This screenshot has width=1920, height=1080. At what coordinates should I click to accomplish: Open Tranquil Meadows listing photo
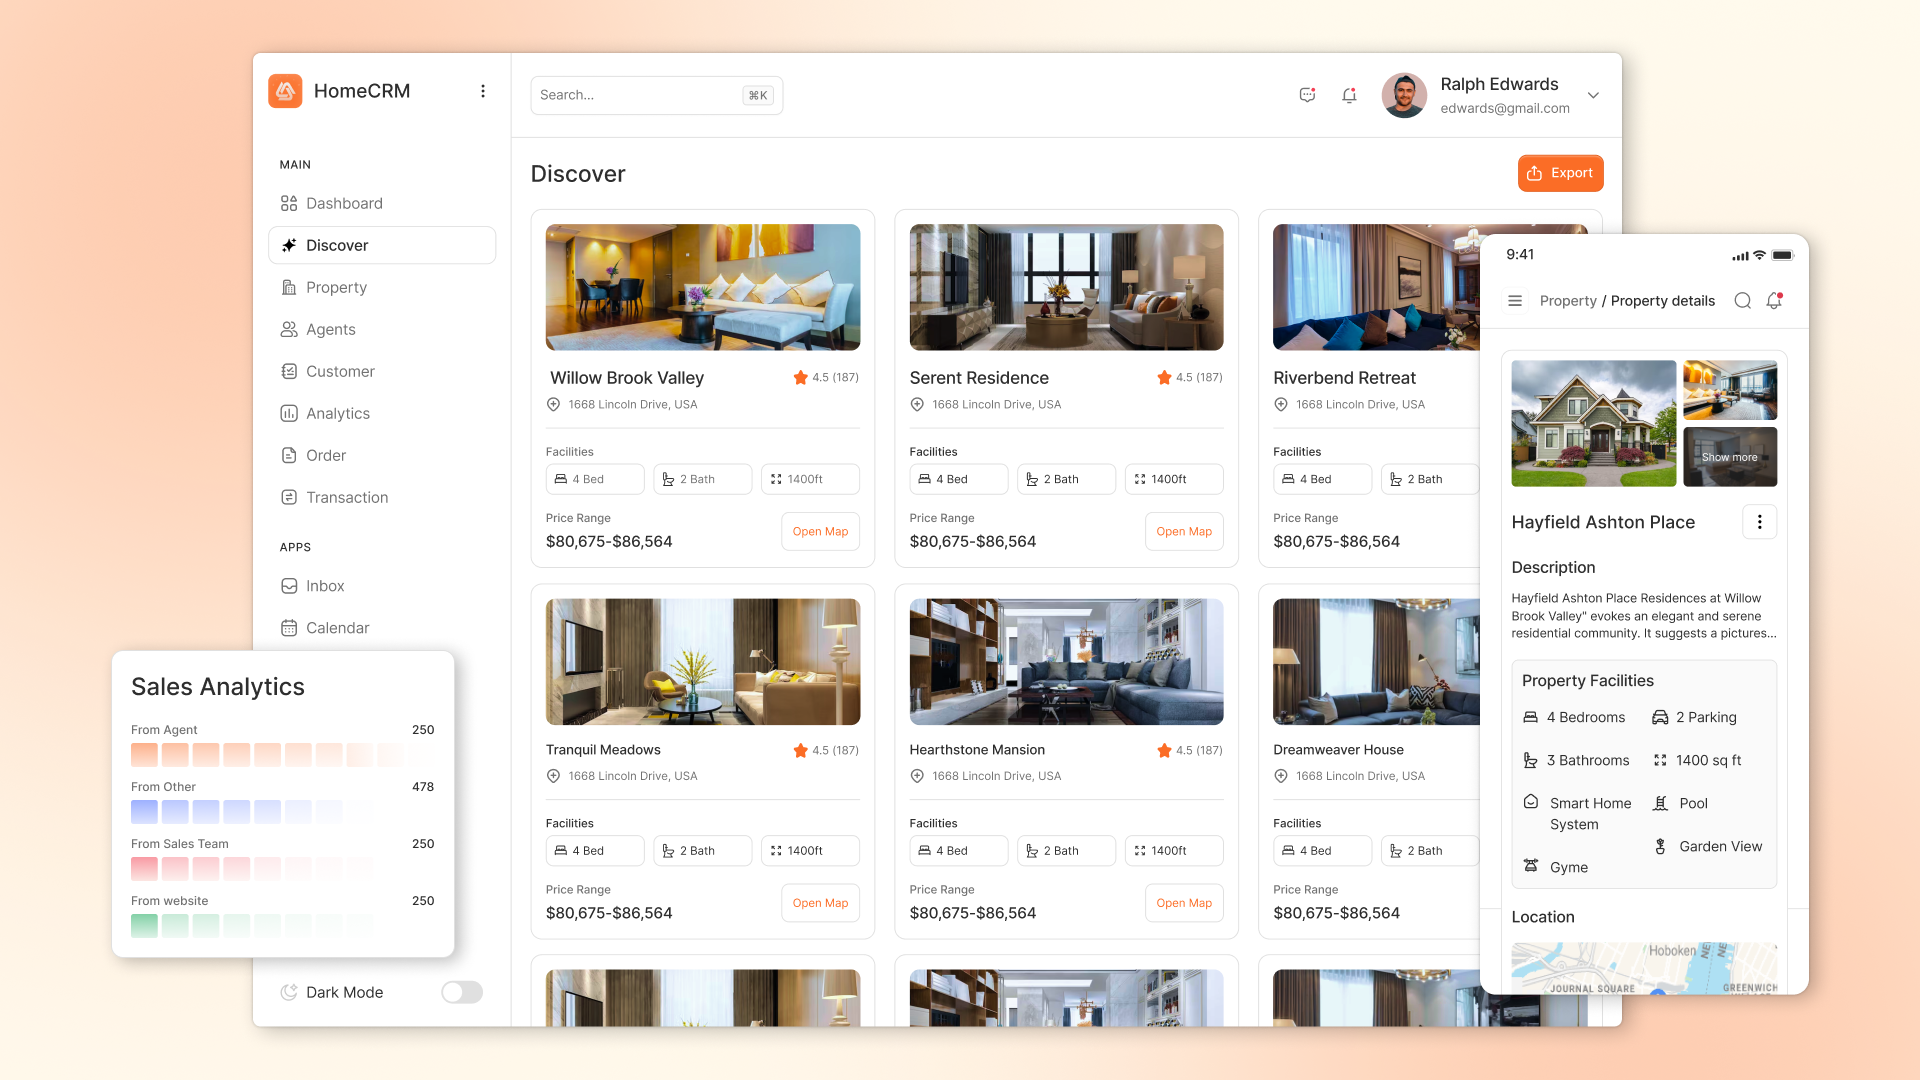pos(703,662)
